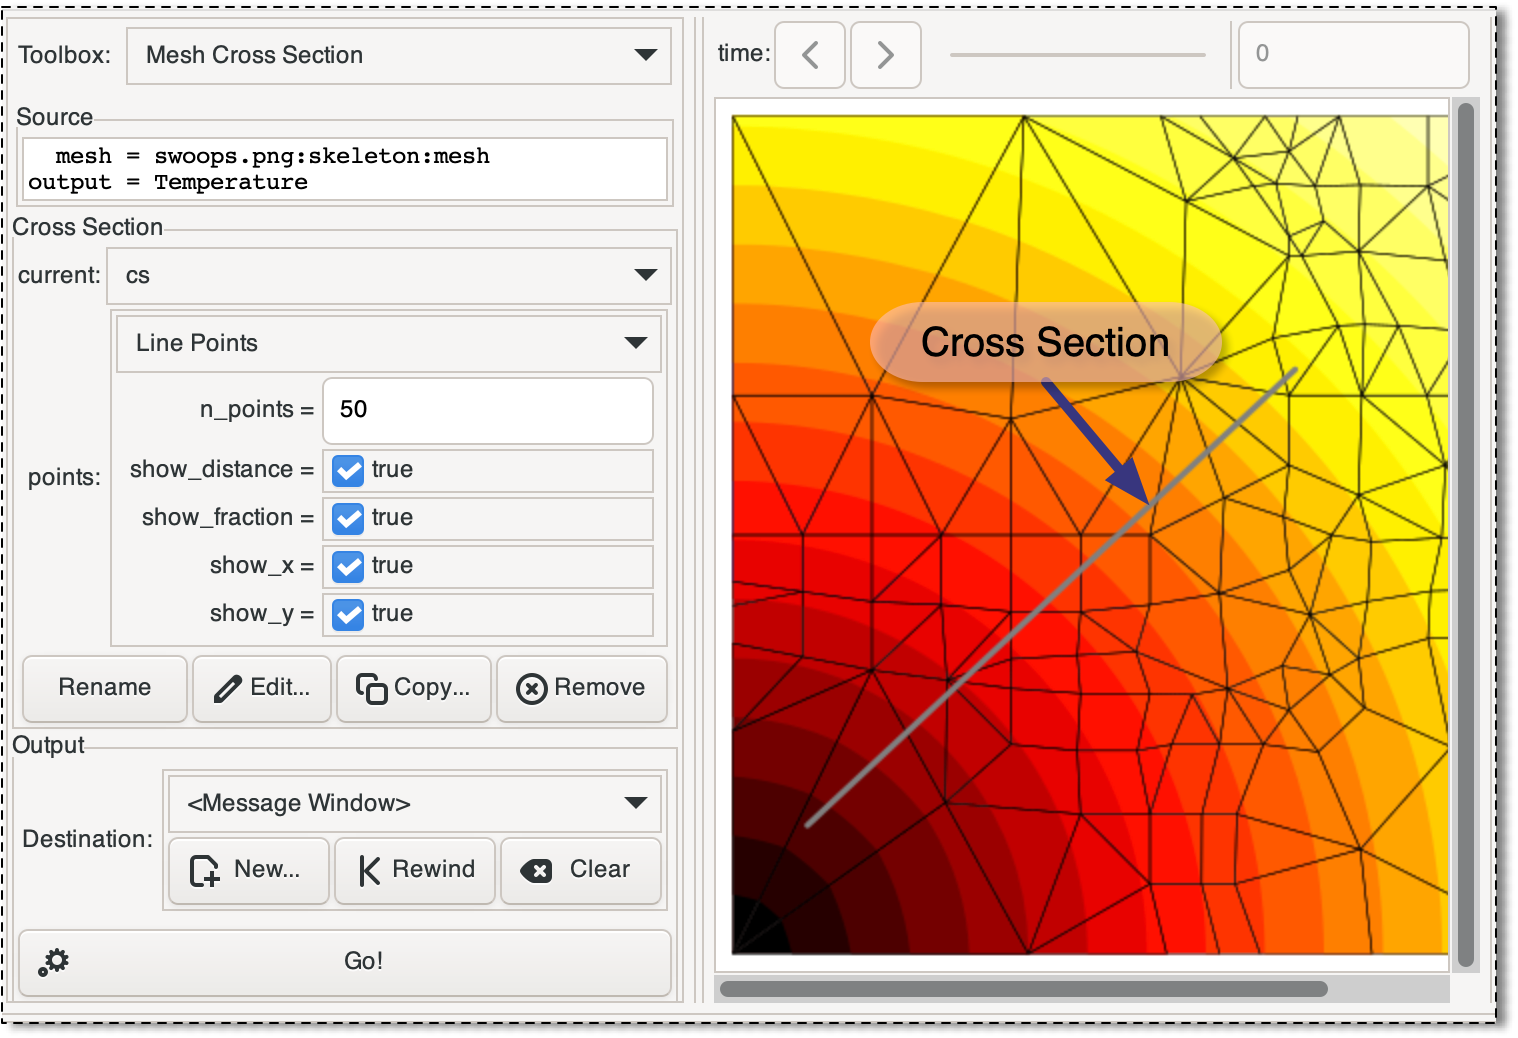This screenshot has width=1518, height=1038.
Task: Click the New message window icon
Action: [x=205, y=870]
